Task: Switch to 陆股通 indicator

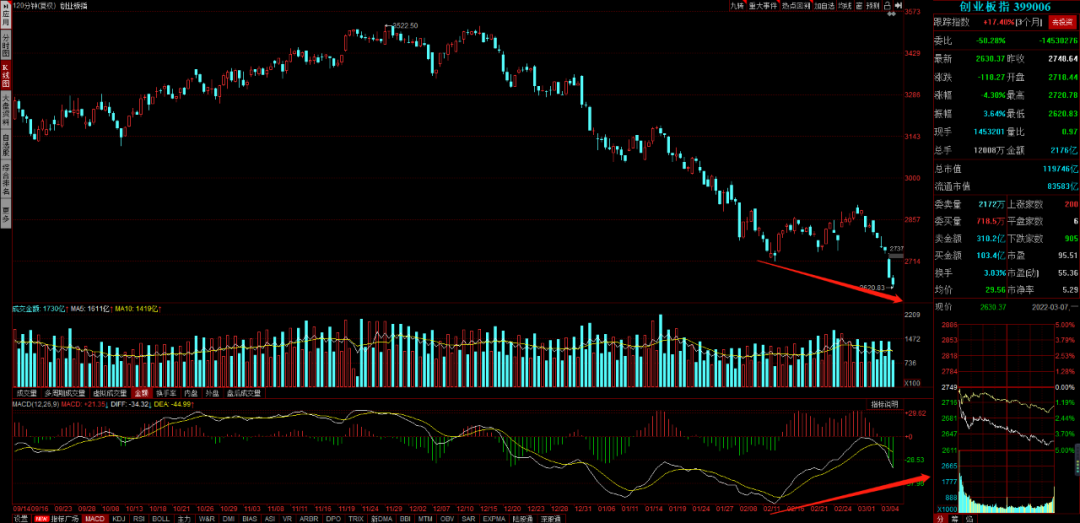Action: click(x=523, y=518)
